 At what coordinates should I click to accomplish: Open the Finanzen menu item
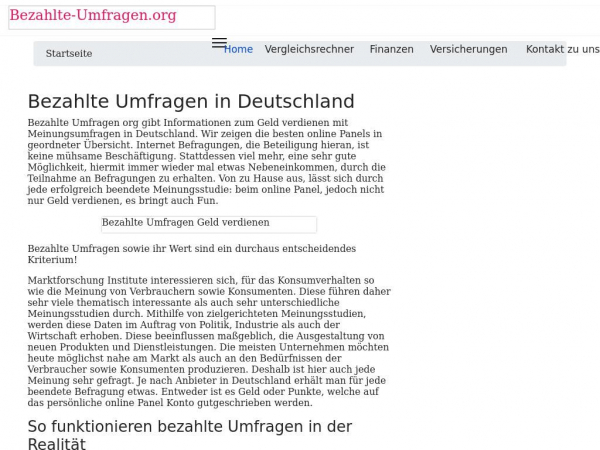(x=391, y=49)
